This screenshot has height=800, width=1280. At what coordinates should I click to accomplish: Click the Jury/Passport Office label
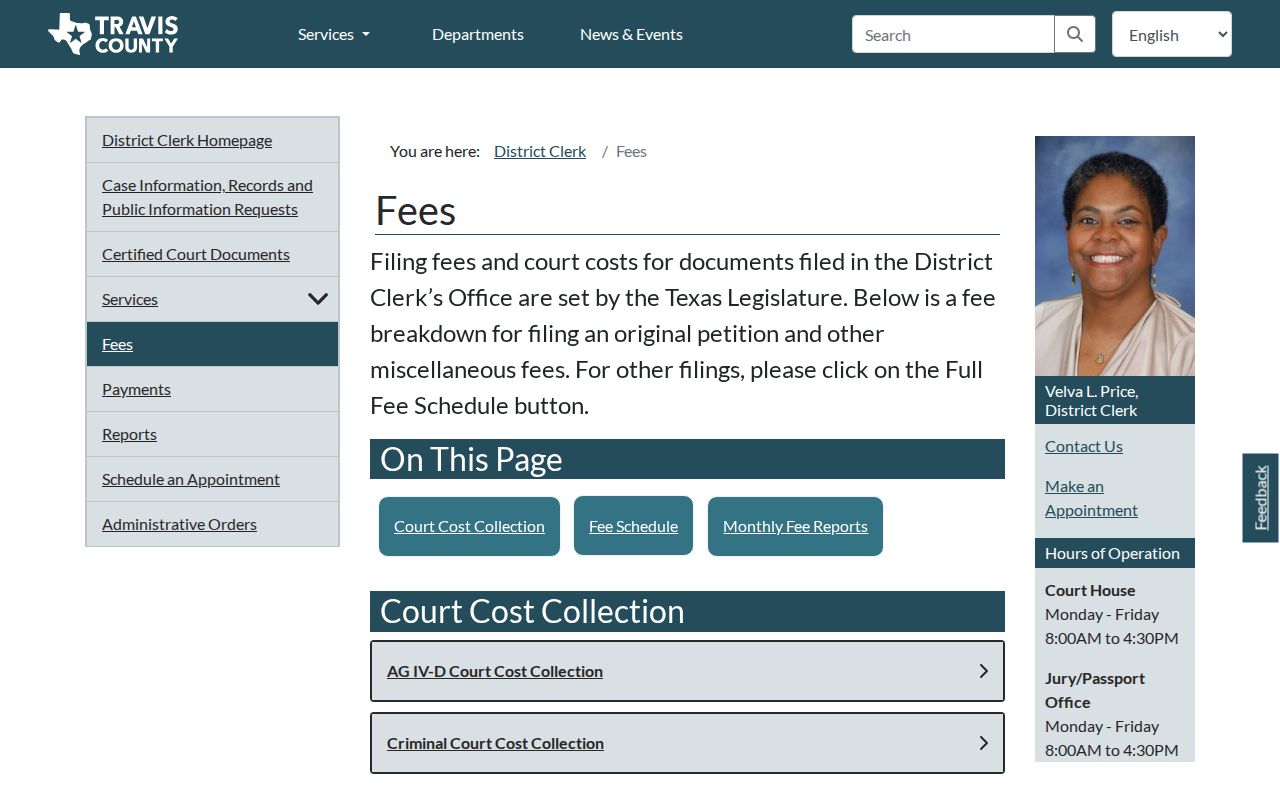1095,690
